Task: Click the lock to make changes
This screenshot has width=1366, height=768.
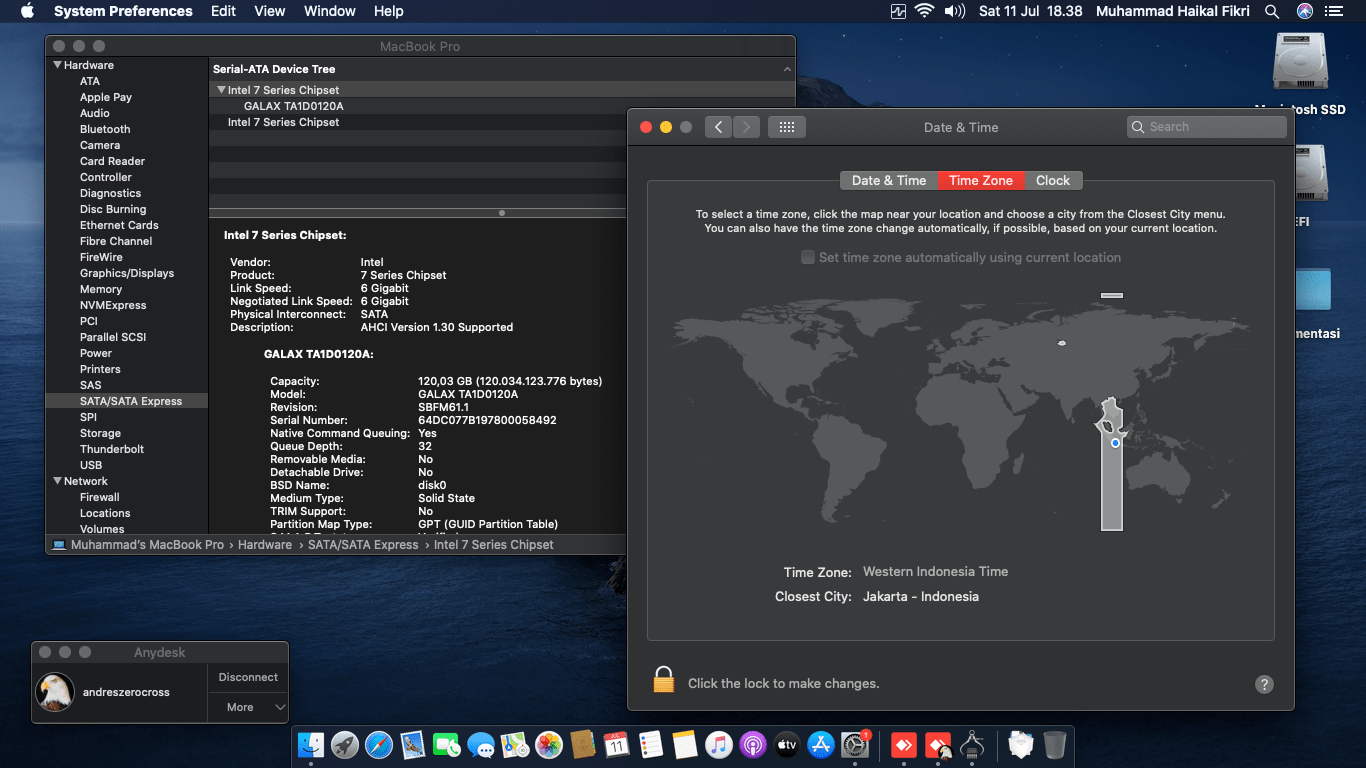Action: click(x=664, y=681)
